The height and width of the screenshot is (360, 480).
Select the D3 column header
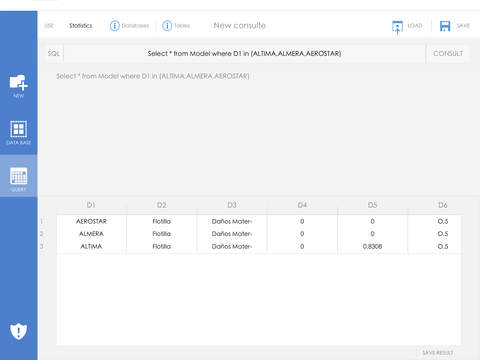pos(232,205)
